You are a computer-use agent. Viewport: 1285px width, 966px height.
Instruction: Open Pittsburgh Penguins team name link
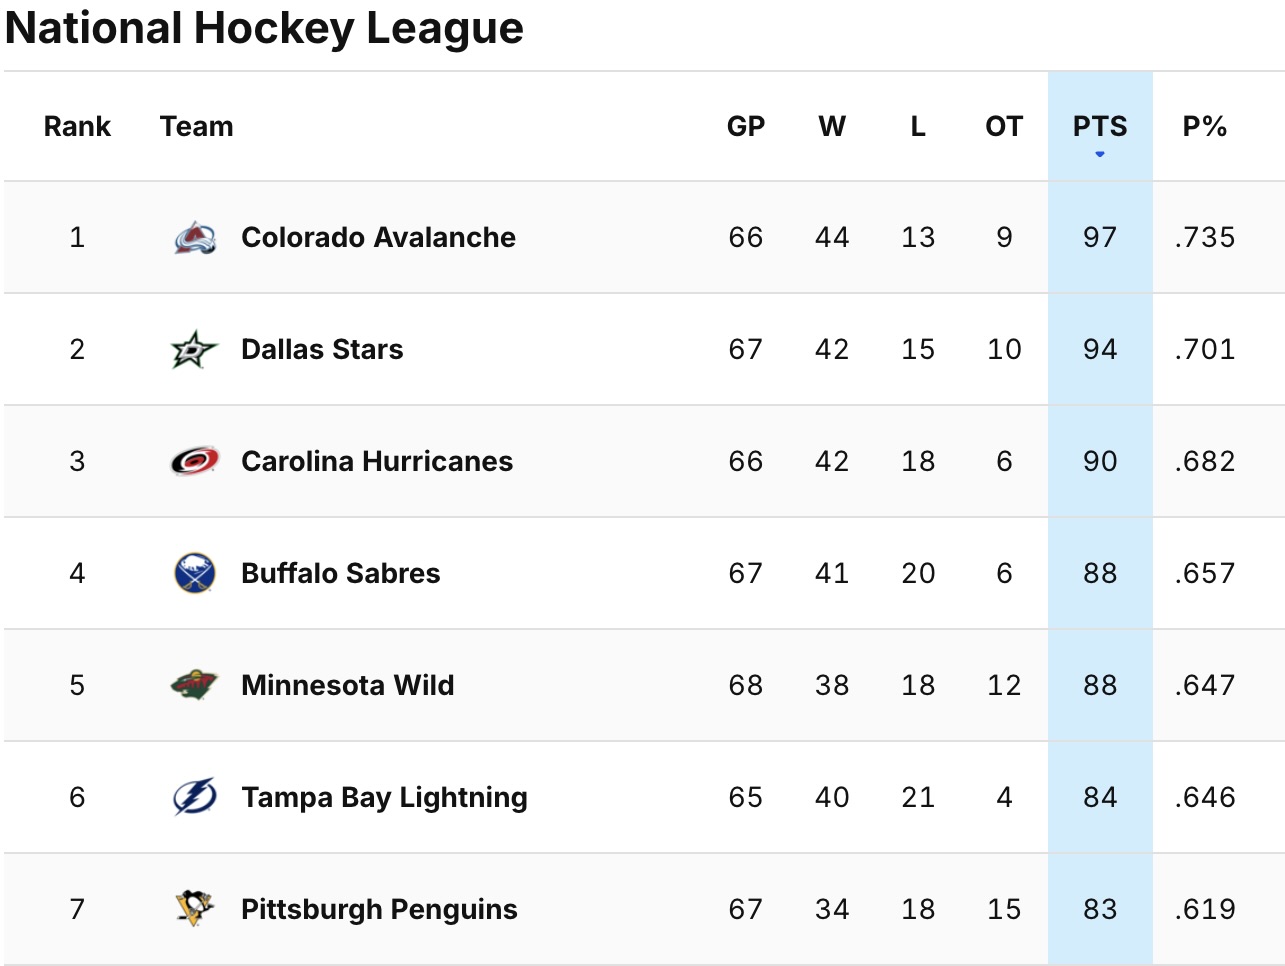[379, 909]
